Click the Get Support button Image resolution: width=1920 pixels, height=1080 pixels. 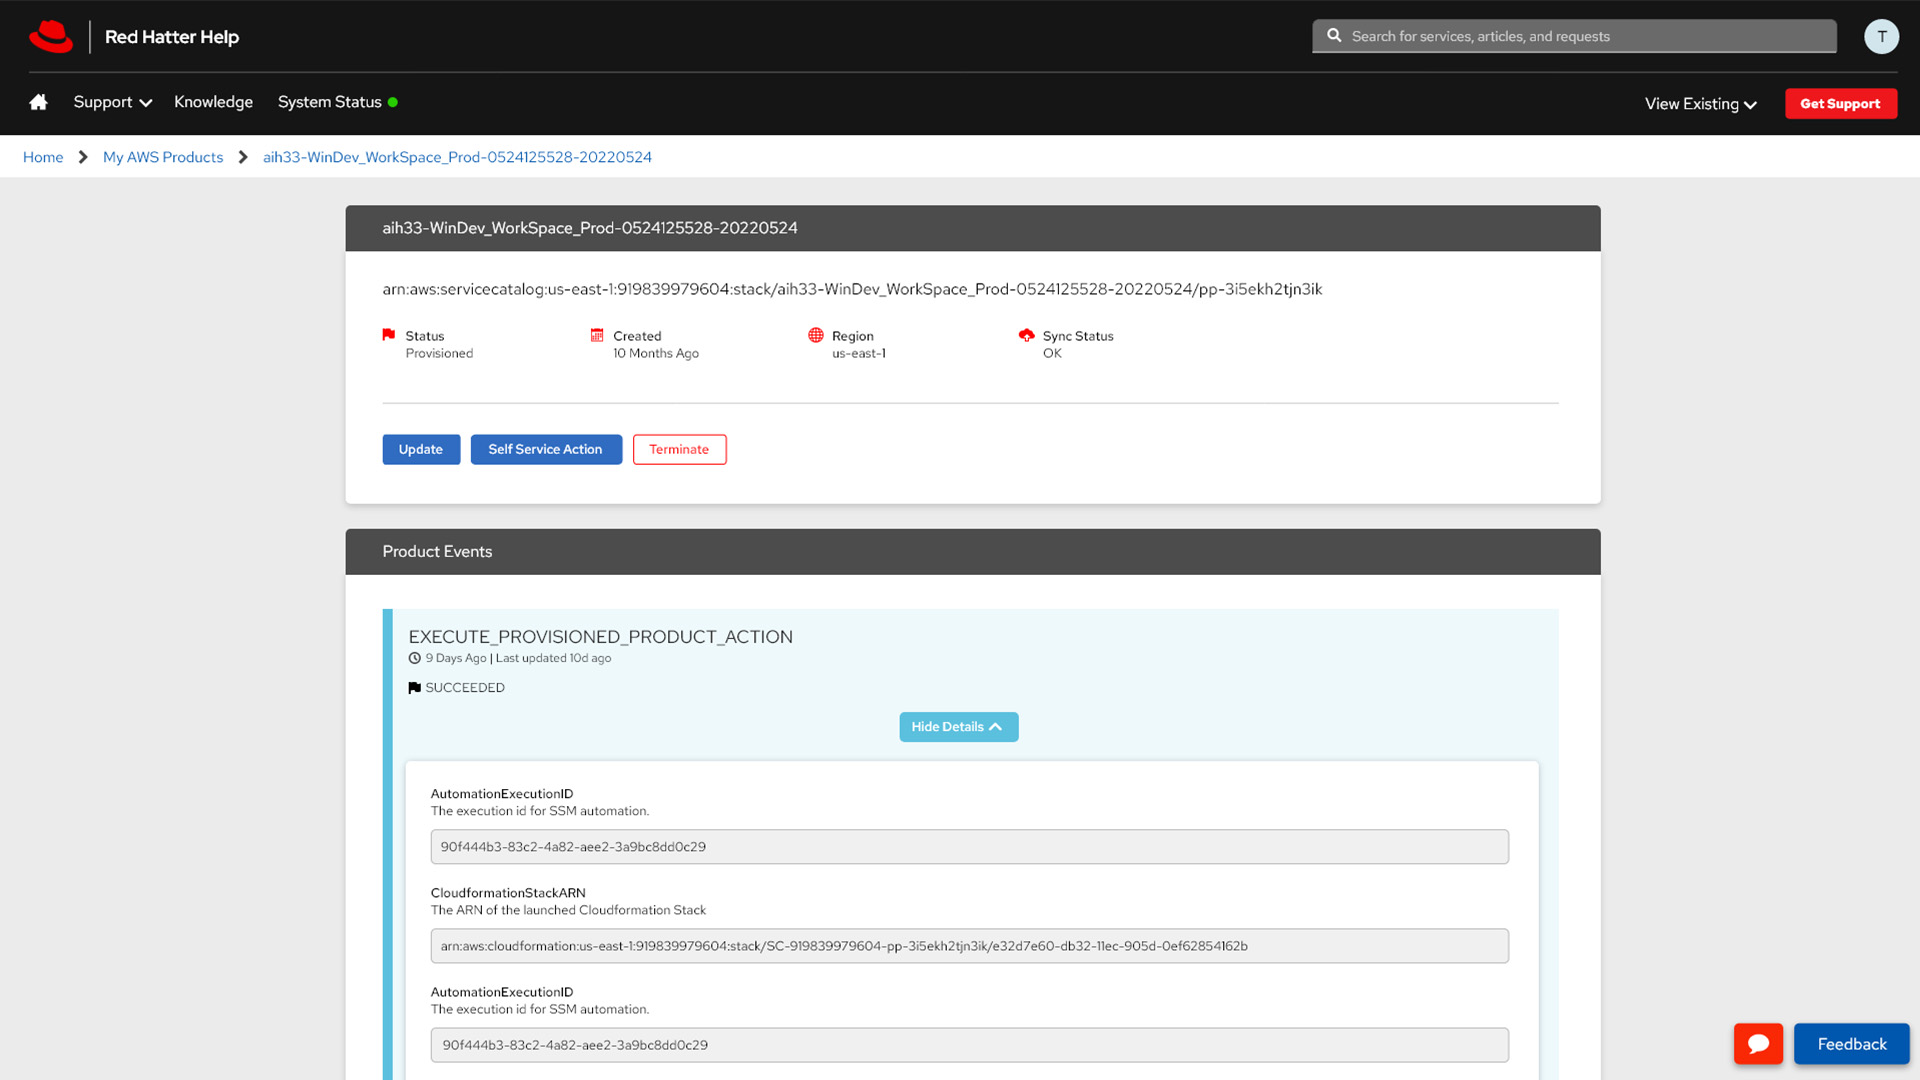pyautogui.click(x=1840, y=103)
